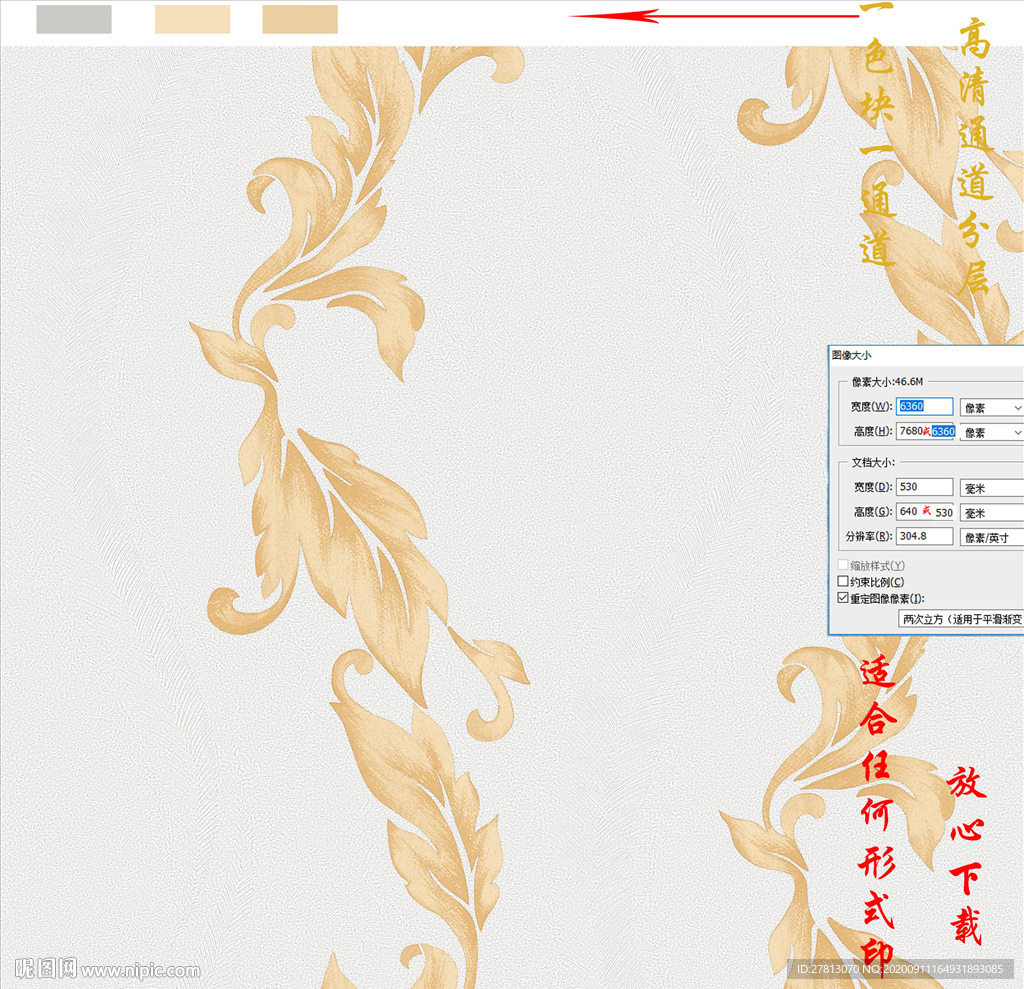Click the document width field showing 530
Image resolution: width=1024 pixels, height=989 pixels.
pos(924,487)
